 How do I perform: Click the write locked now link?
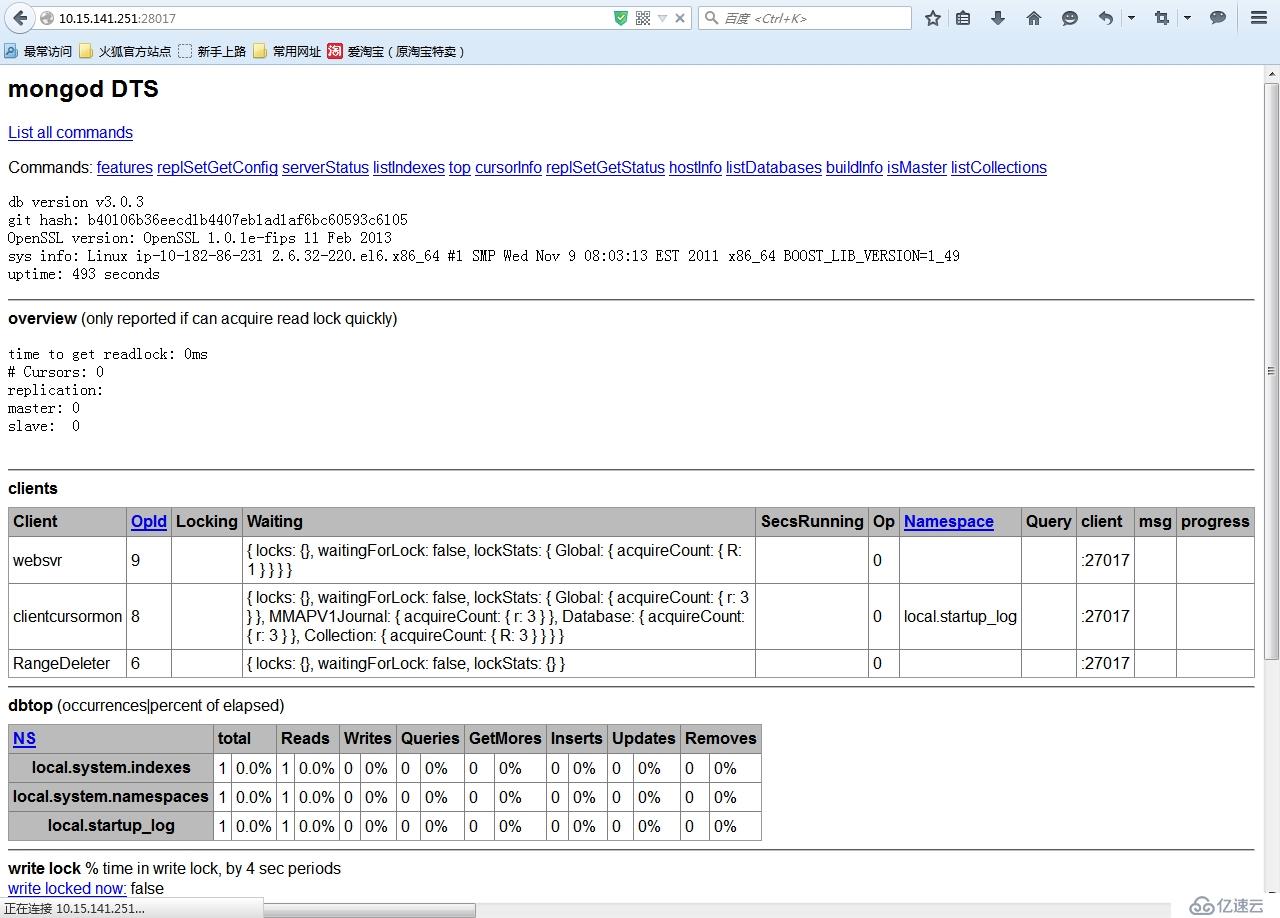(x=67, y=888)
